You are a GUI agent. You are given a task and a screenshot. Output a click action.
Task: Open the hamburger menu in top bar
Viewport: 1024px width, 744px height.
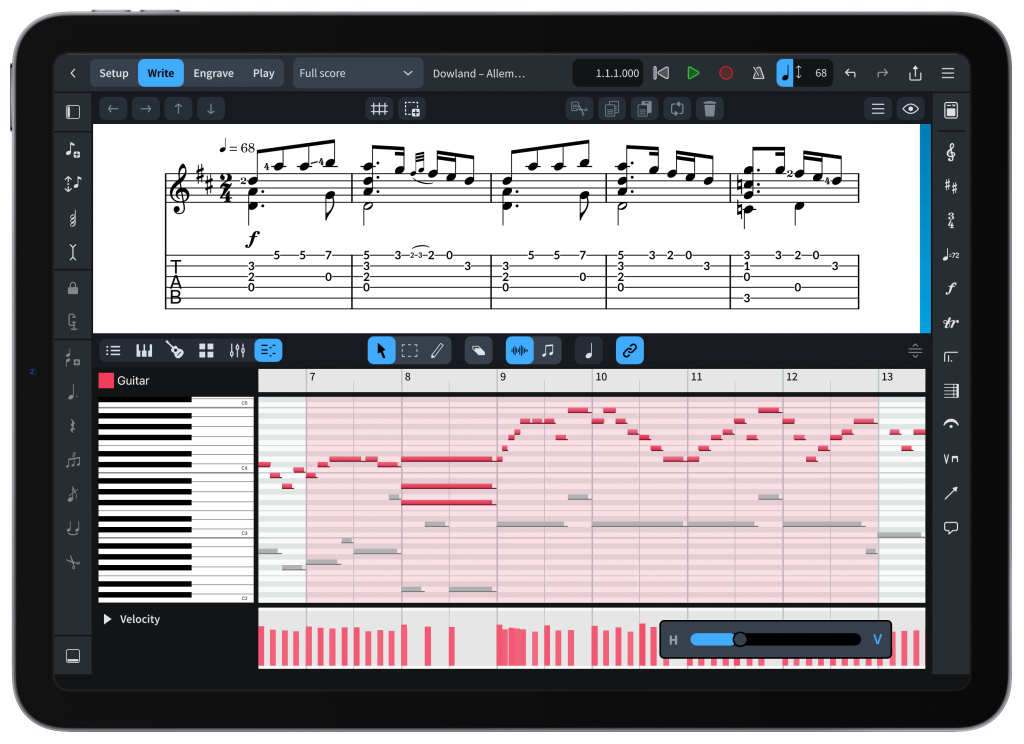(947, 73)
